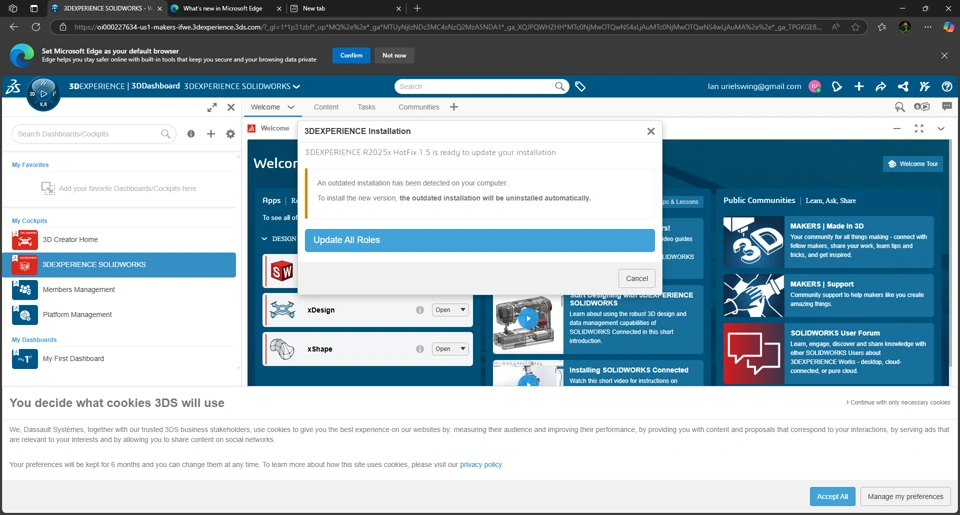Image resolution: width=960 pixels, height=515 pixels.
Task: Open notifications bell icon
Action: click(x=836, y=86)
